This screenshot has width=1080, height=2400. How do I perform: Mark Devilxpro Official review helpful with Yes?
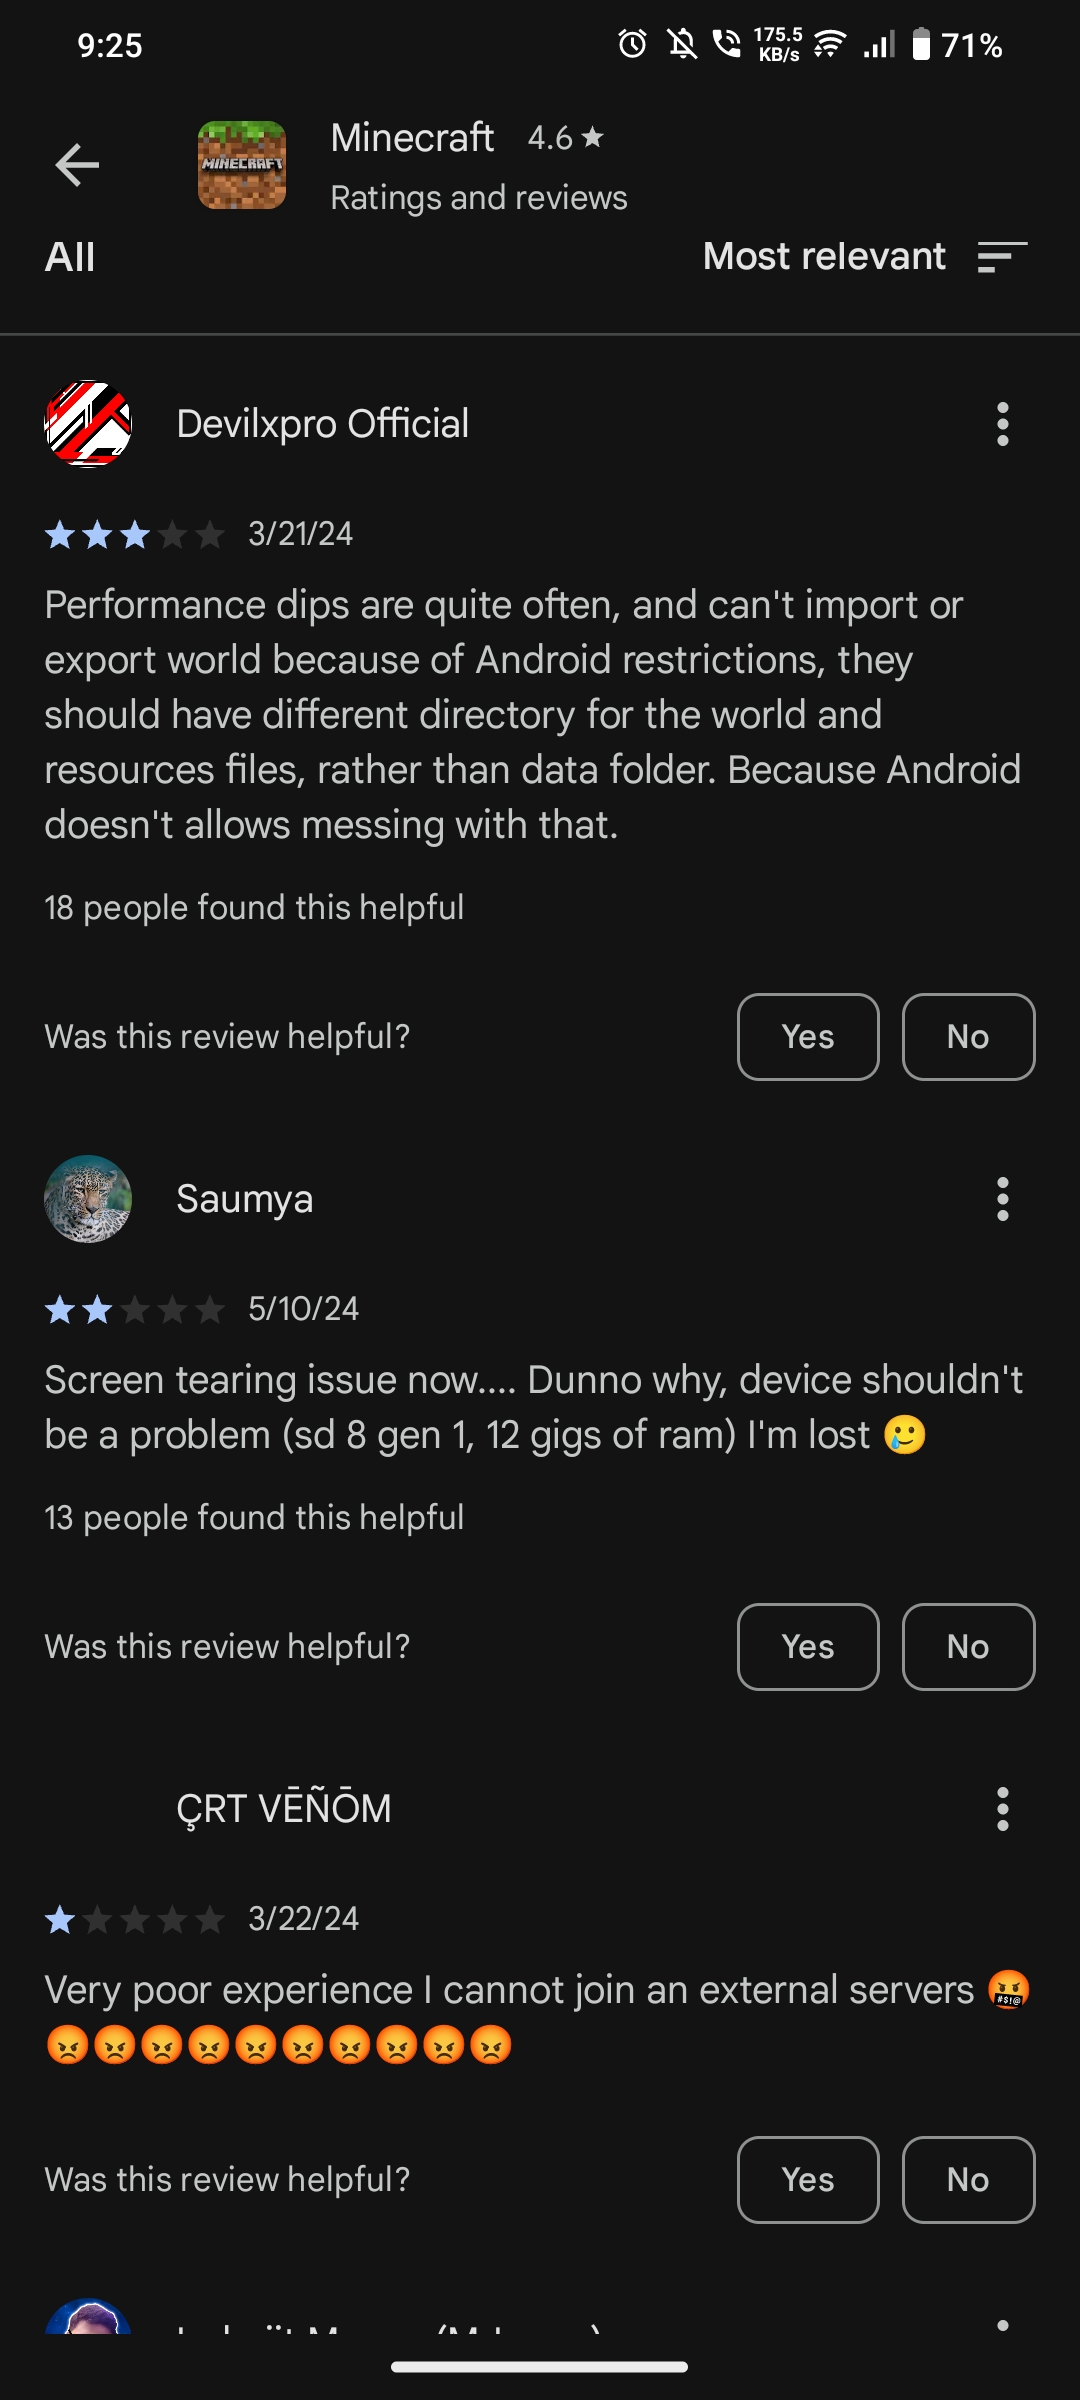point(808,1037)
